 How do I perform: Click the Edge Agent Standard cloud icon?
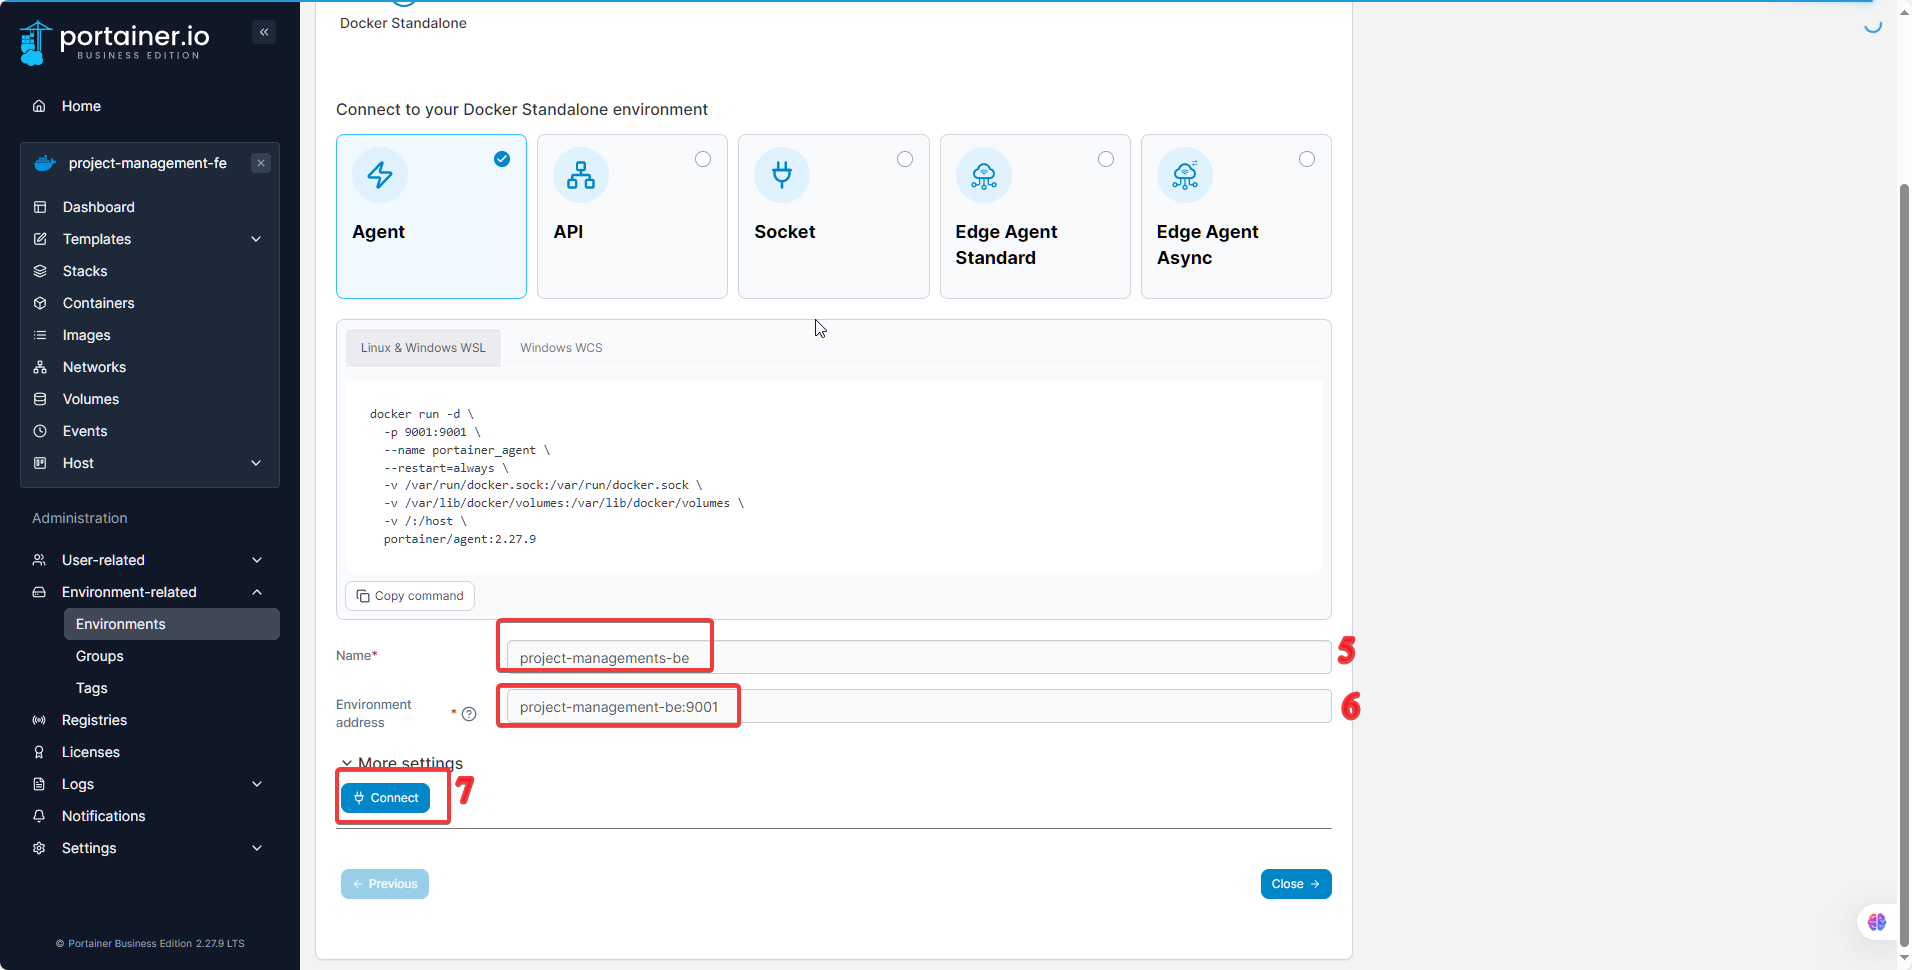[x=984, y=175]
